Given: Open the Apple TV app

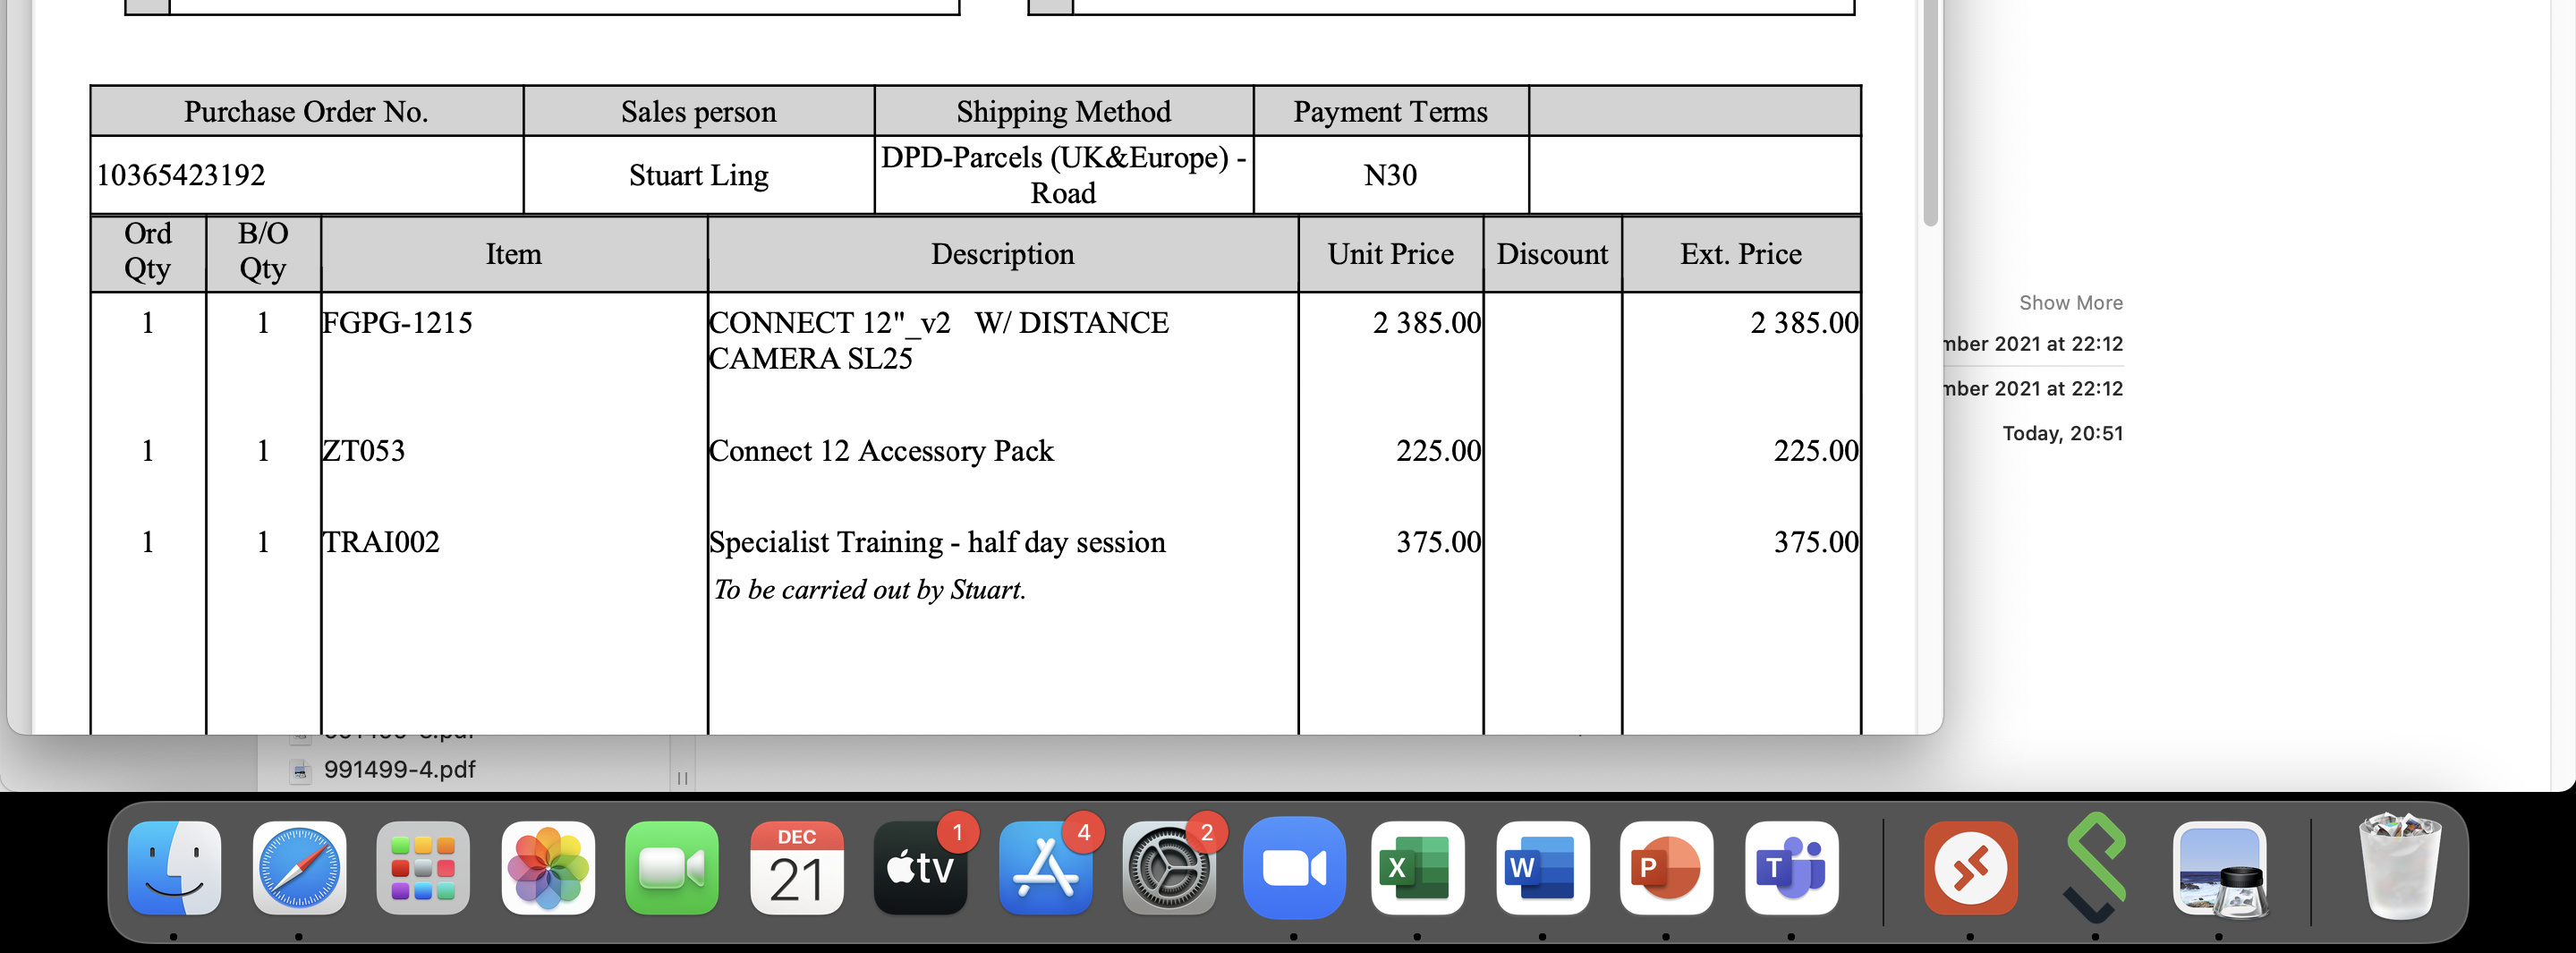Looking at the screenshot, I should [921, 868].
